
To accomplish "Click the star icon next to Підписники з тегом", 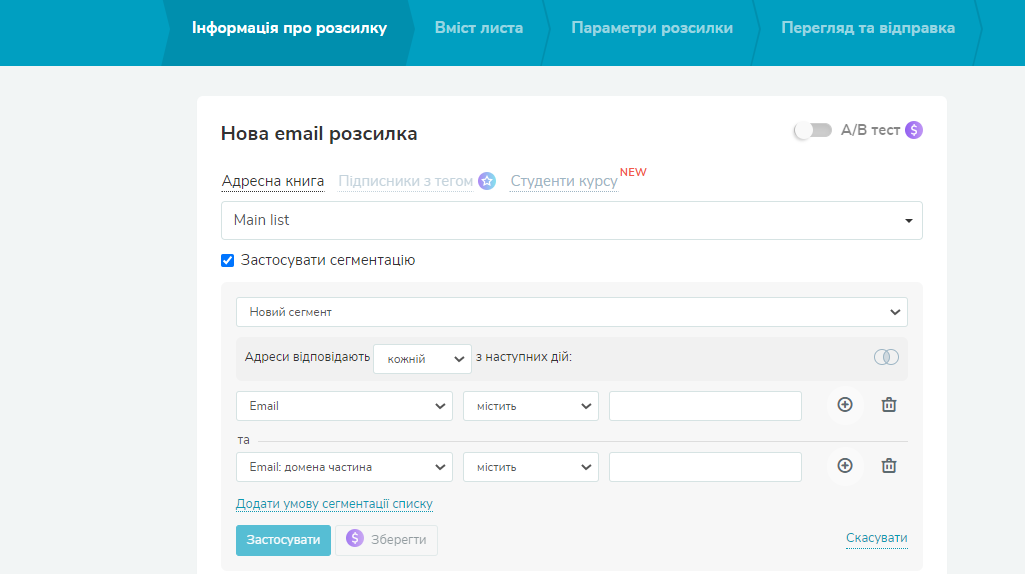I will [487, 181].
